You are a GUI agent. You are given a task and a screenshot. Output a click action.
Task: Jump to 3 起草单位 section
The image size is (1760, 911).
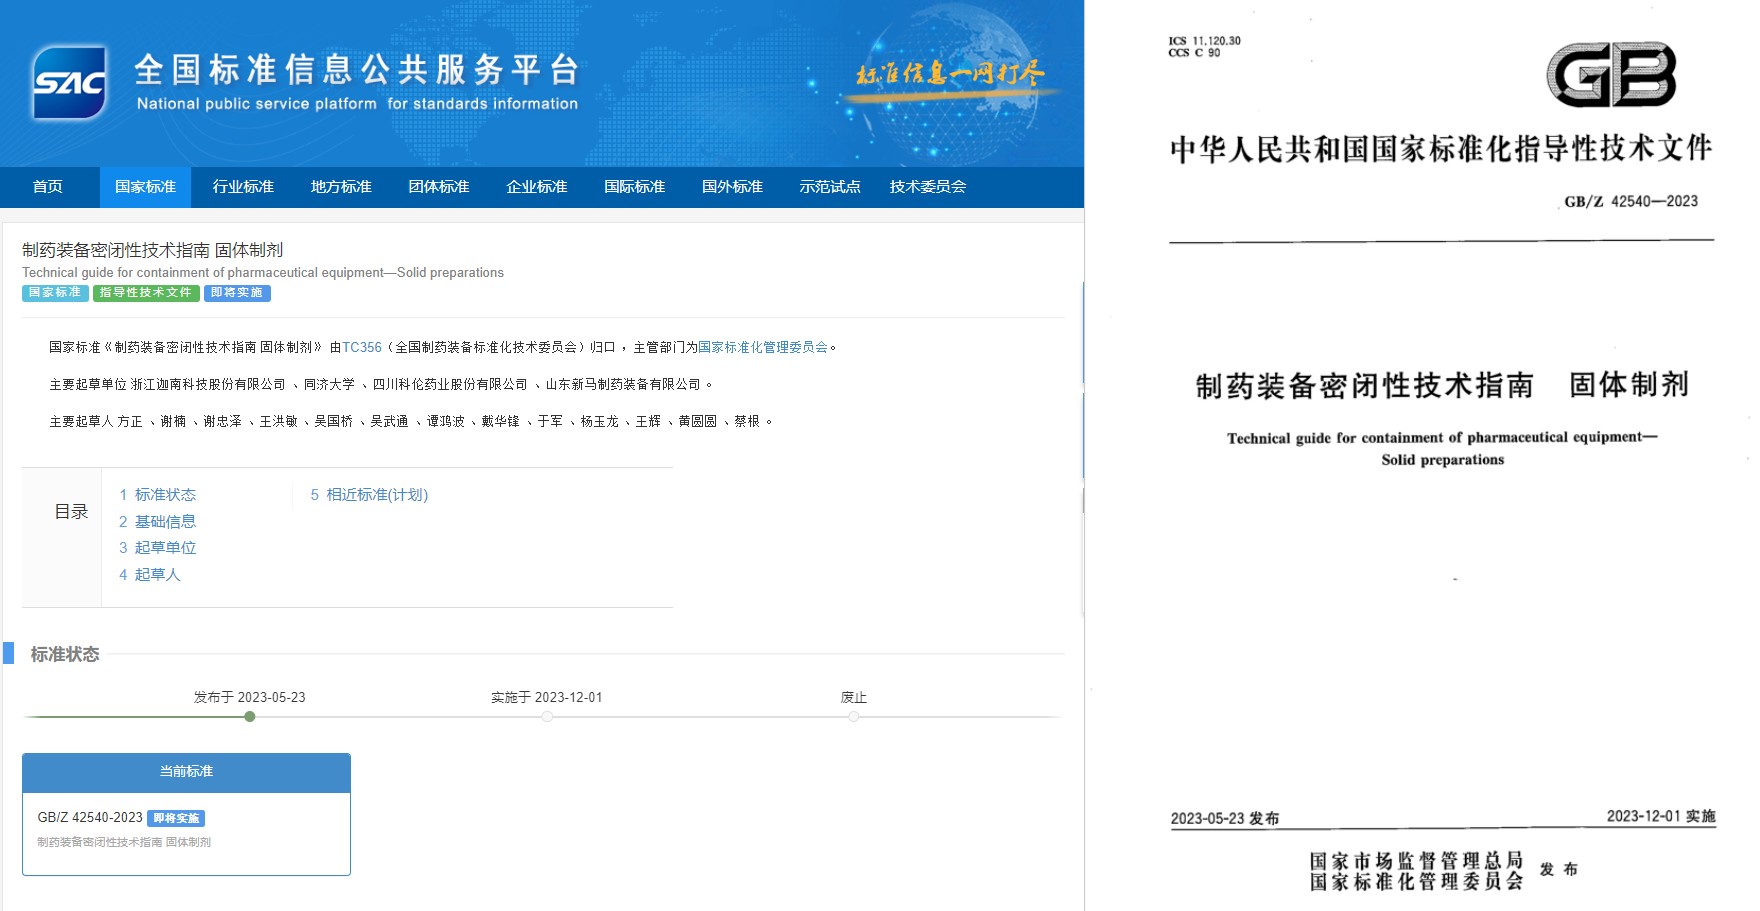[158, 548]
